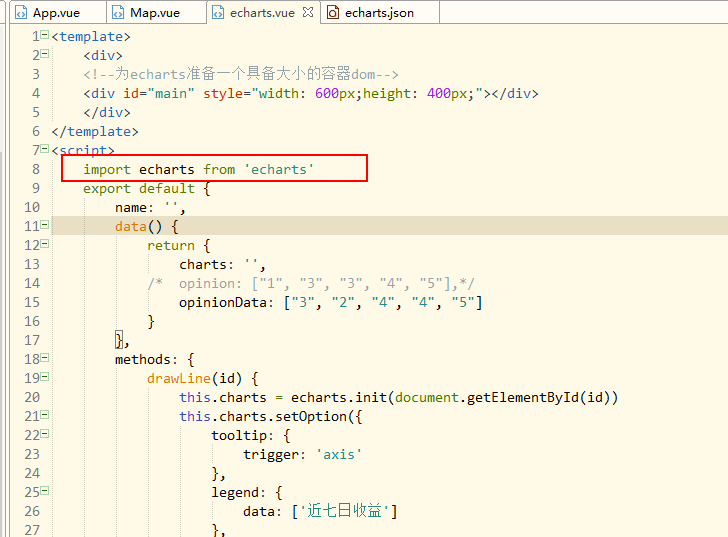Fold the drawLine function at line 19
Viewport: 728px width, 537px height.
click(x=45, y=377)
